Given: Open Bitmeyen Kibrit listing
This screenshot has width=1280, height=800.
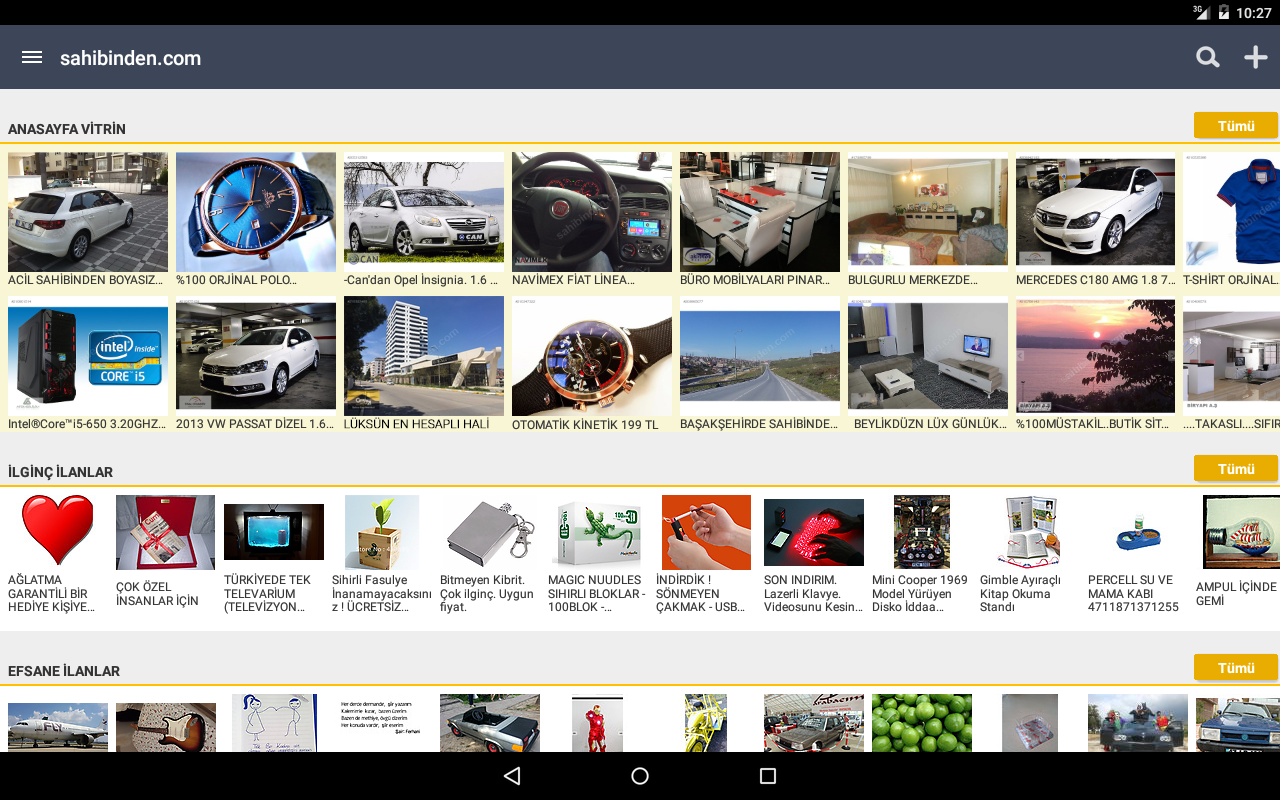Looking at the screenshot, I should point(489,555).
